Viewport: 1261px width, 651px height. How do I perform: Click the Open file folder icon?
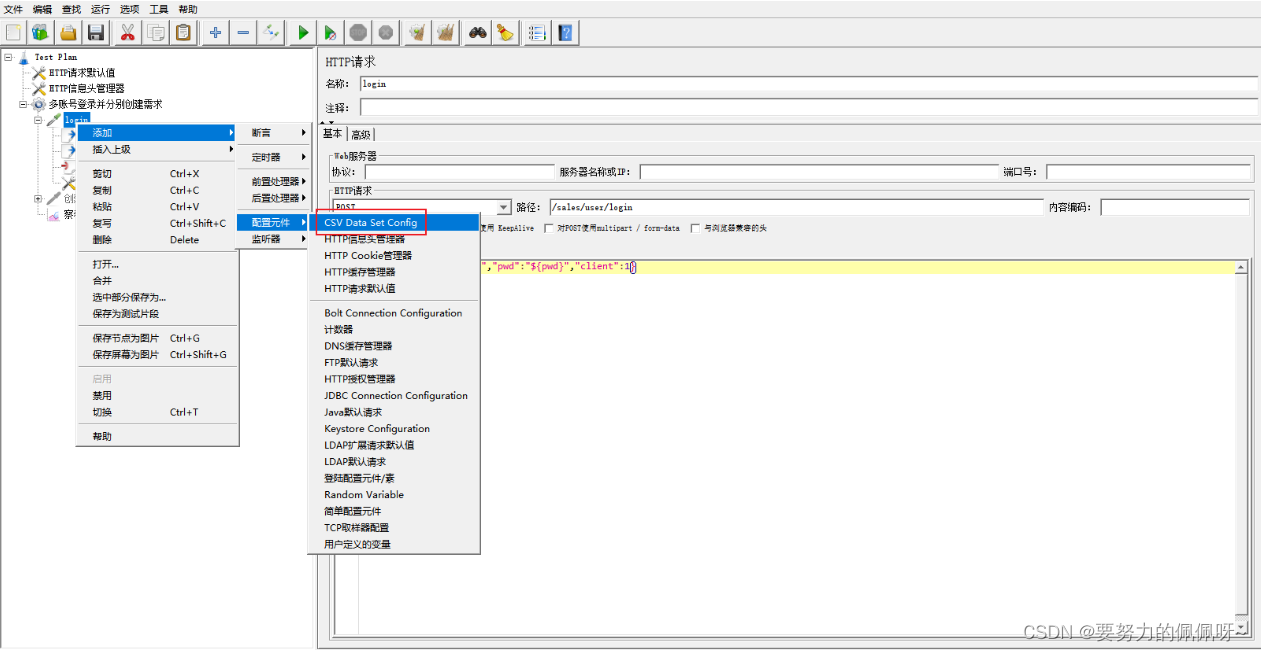point(68,33)
